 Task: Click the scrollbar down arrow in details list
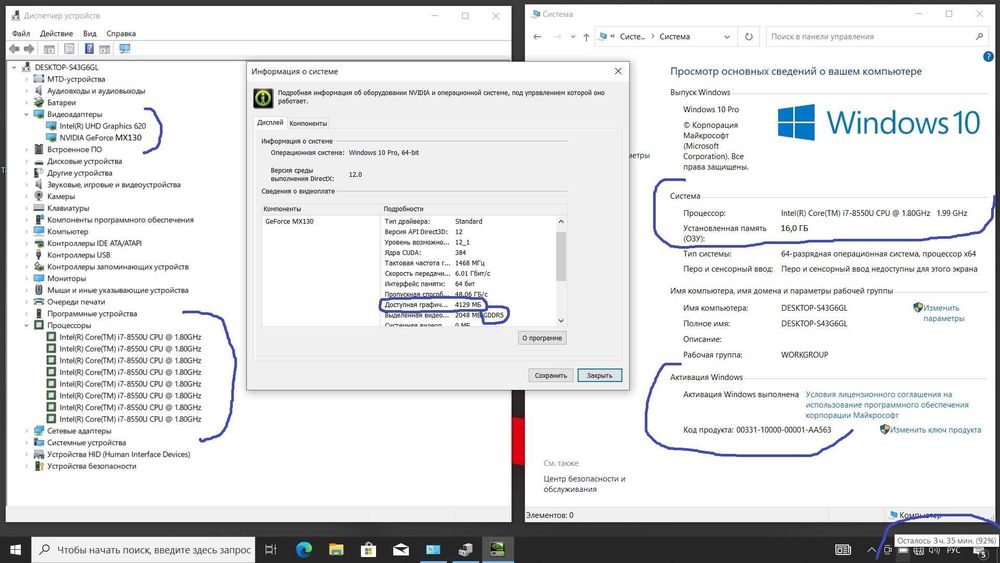[561, 321]
